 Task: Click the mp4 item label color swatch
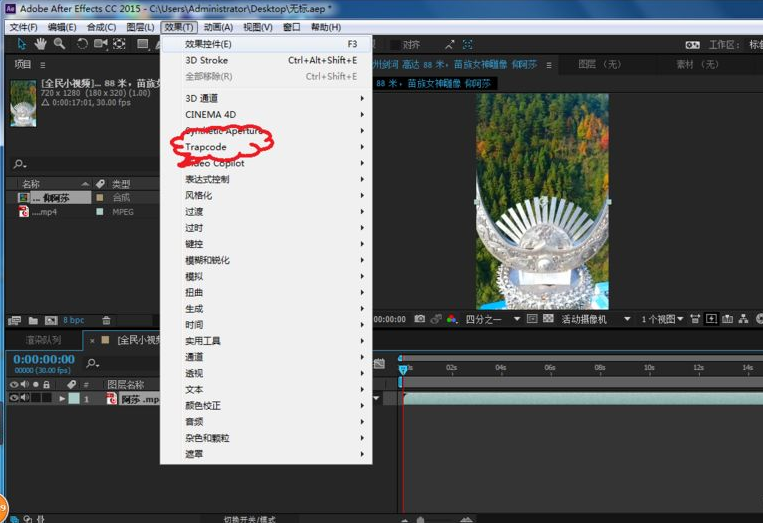[x=100, y=212]
